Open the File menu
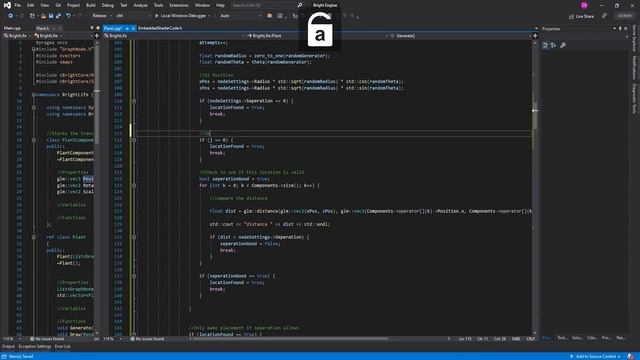640x360 pixels. coord(18,5)
